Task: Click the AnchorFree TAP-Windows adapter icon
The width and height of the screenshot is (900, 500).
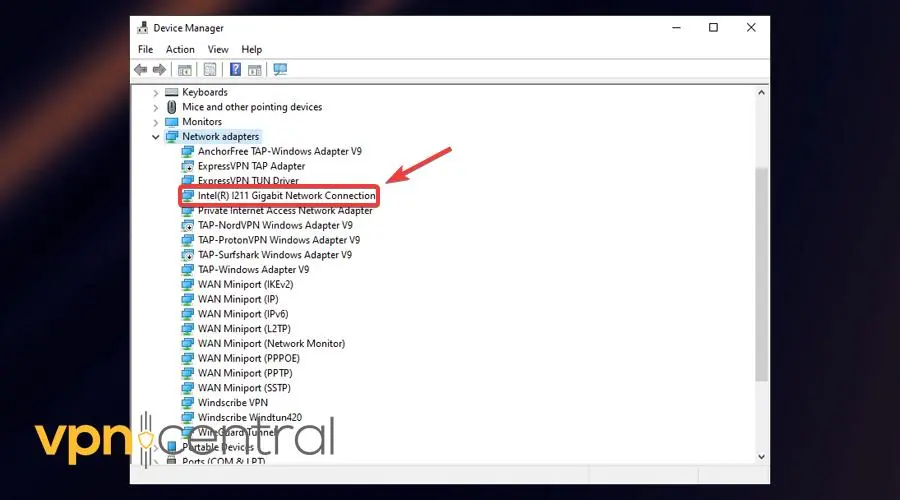Action: [188, 152]
